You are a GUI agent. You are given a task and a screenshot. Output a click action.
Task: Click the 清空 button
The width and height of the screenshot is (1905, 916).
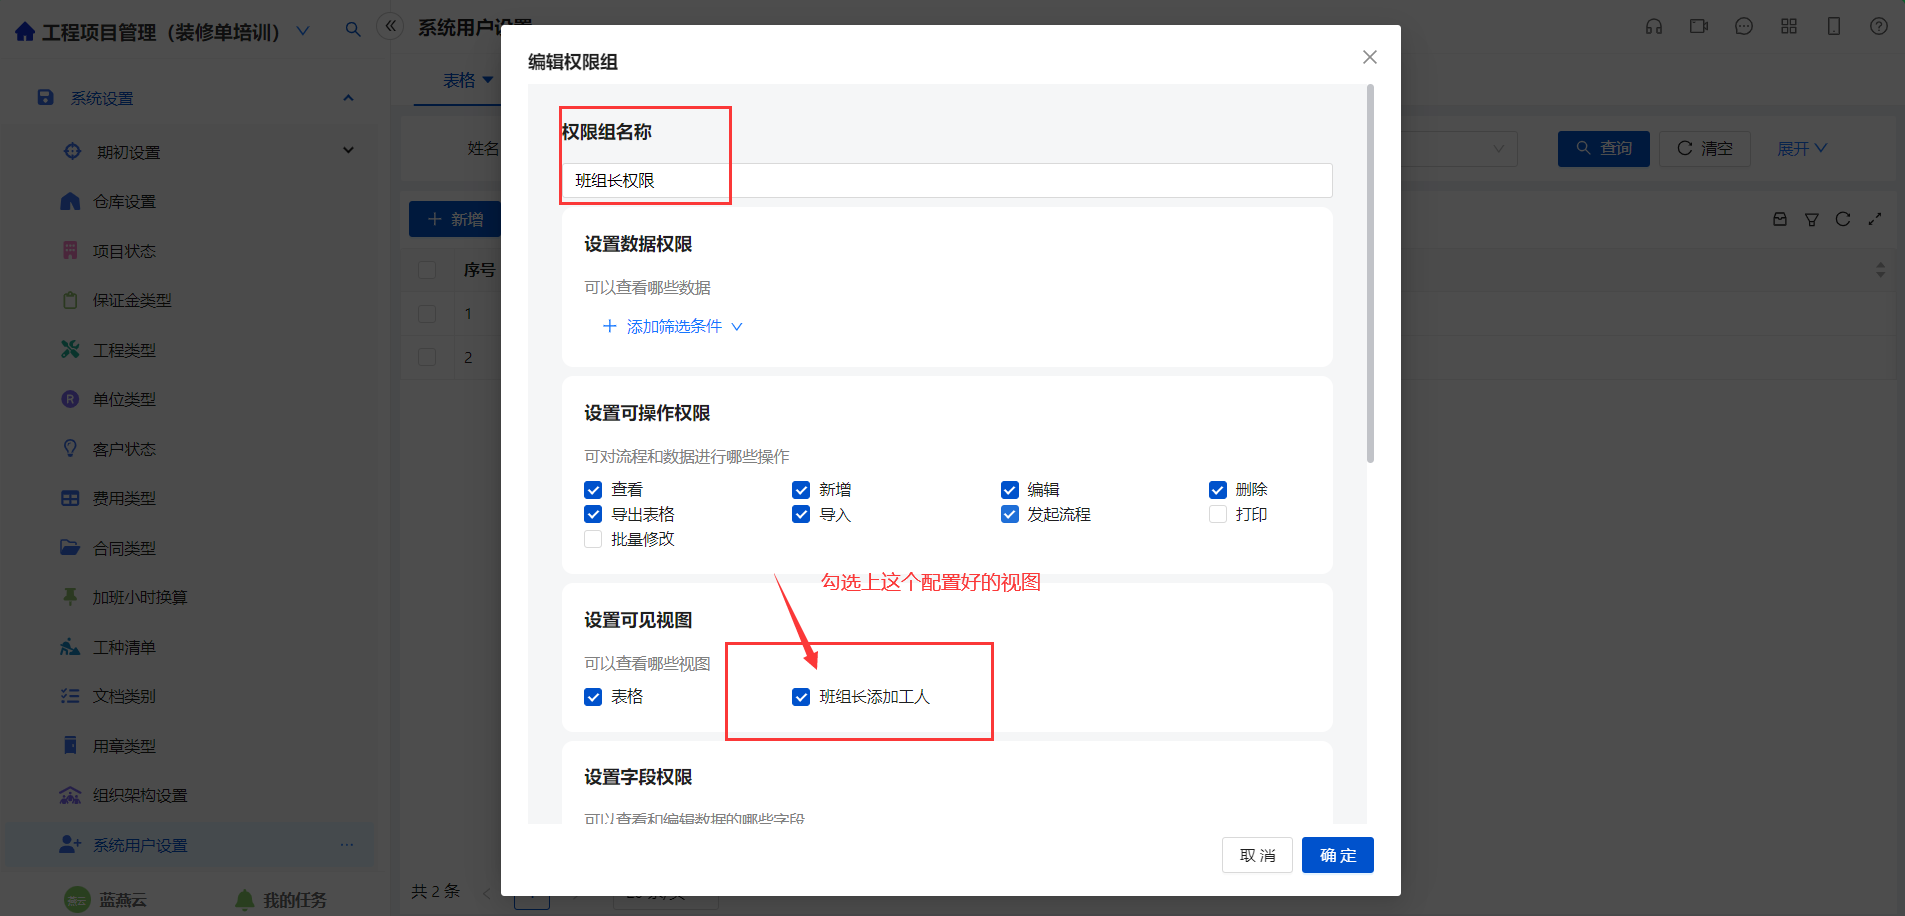tap(1705, 149)
